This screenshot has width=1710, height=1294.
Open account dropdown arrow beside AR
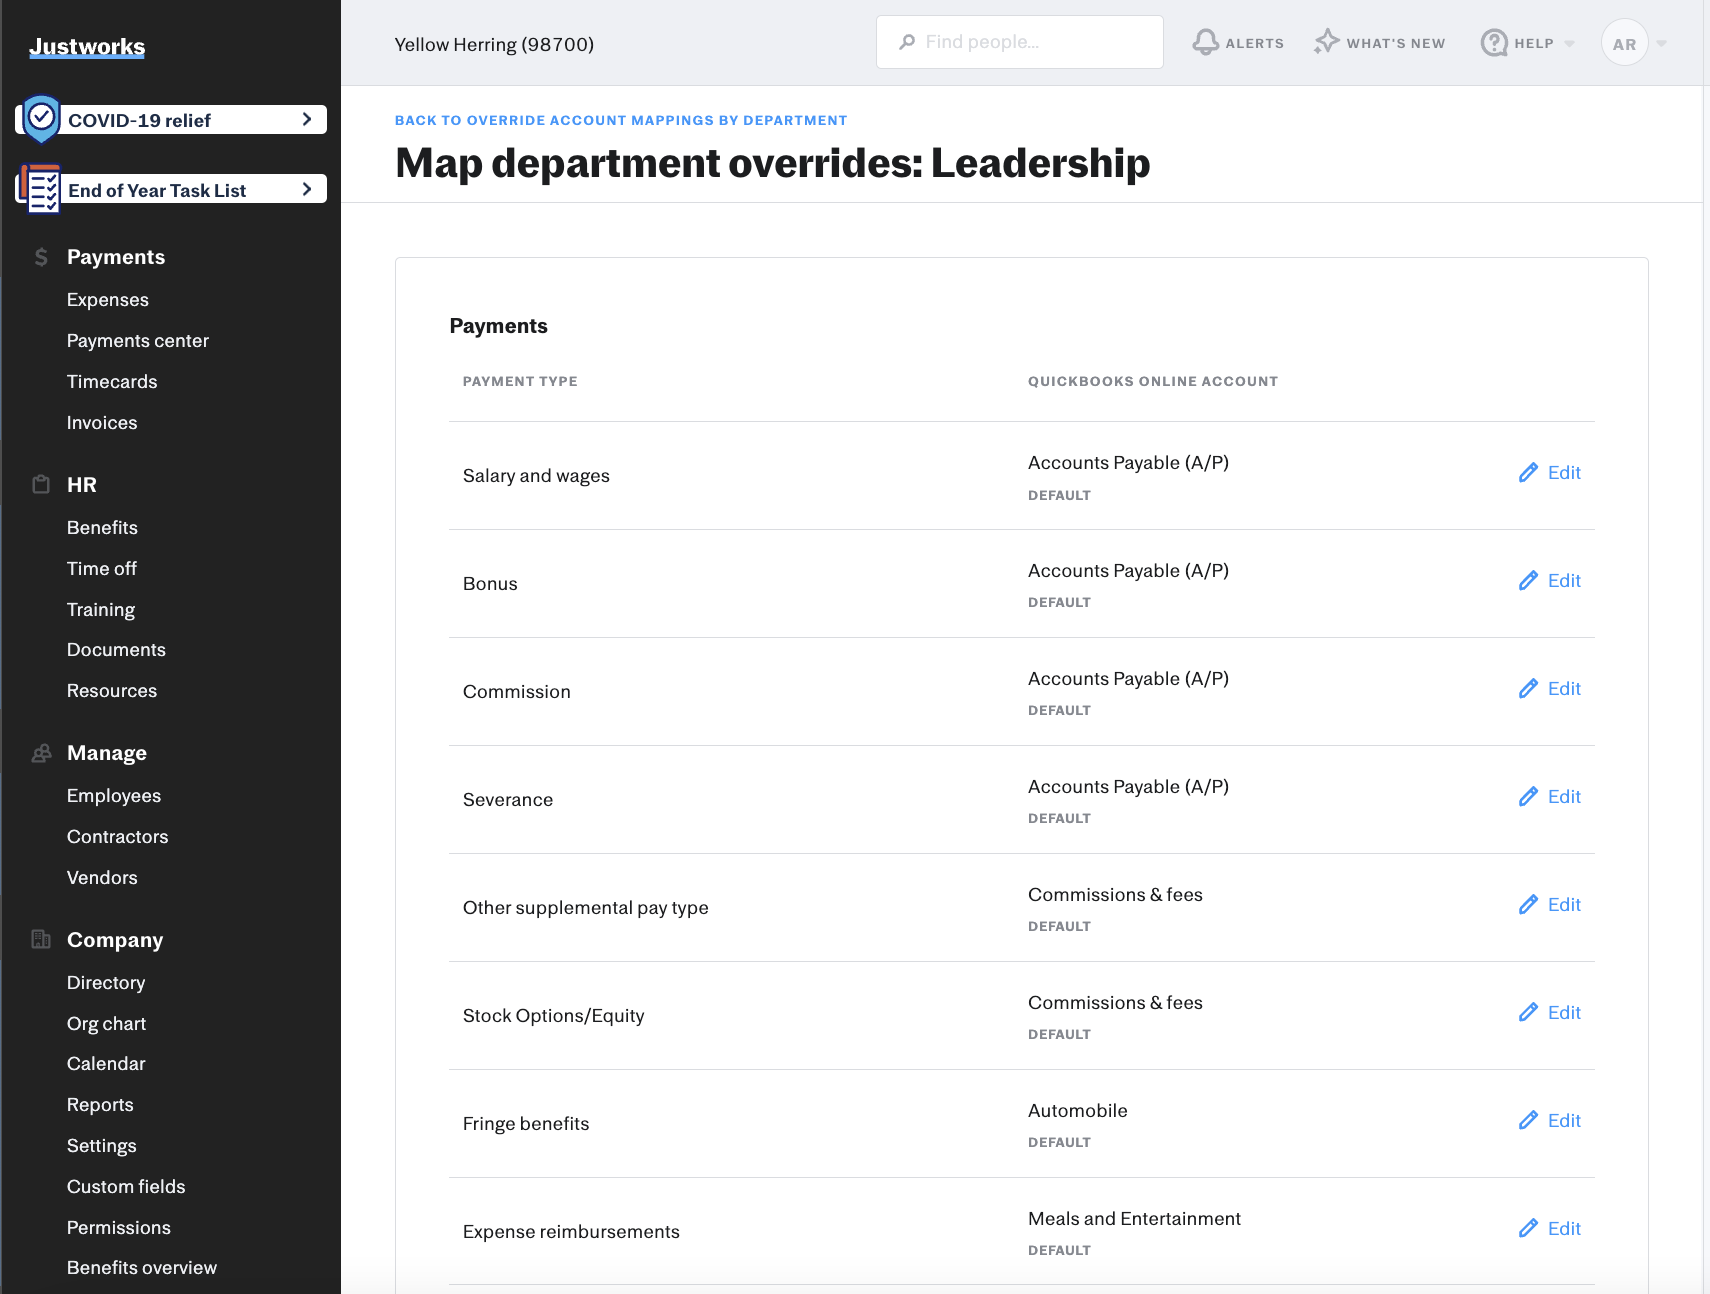tap(1662, 44)
